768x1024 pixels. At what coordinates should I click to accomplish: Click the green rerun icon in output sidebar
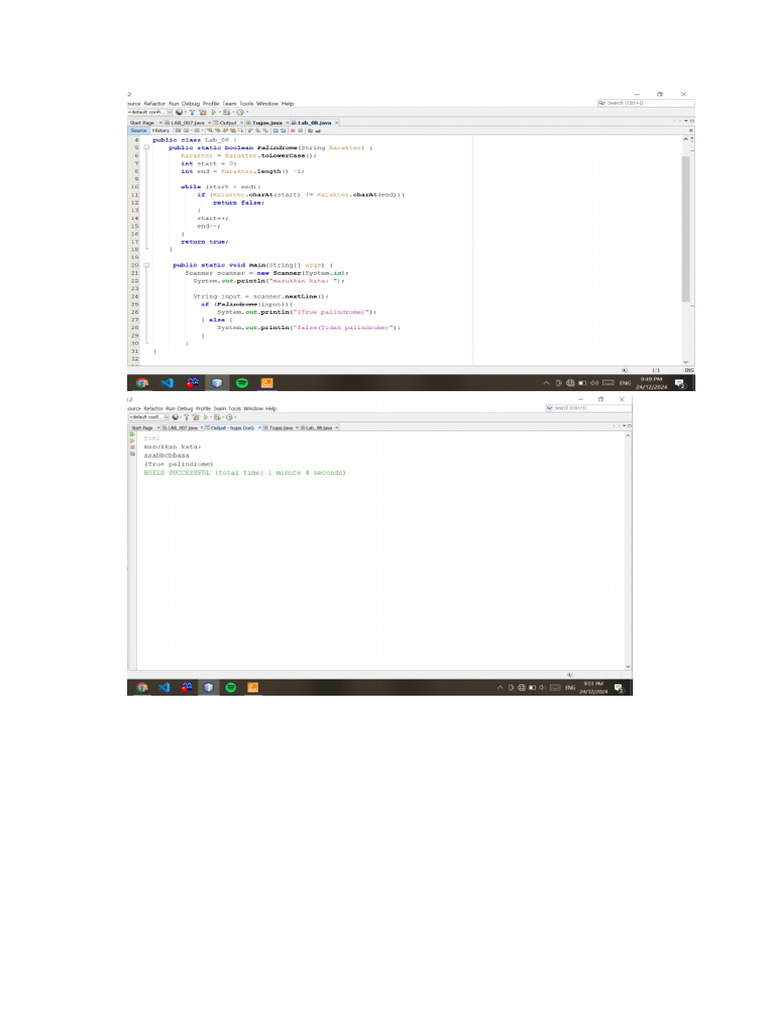tap(131, 435)
